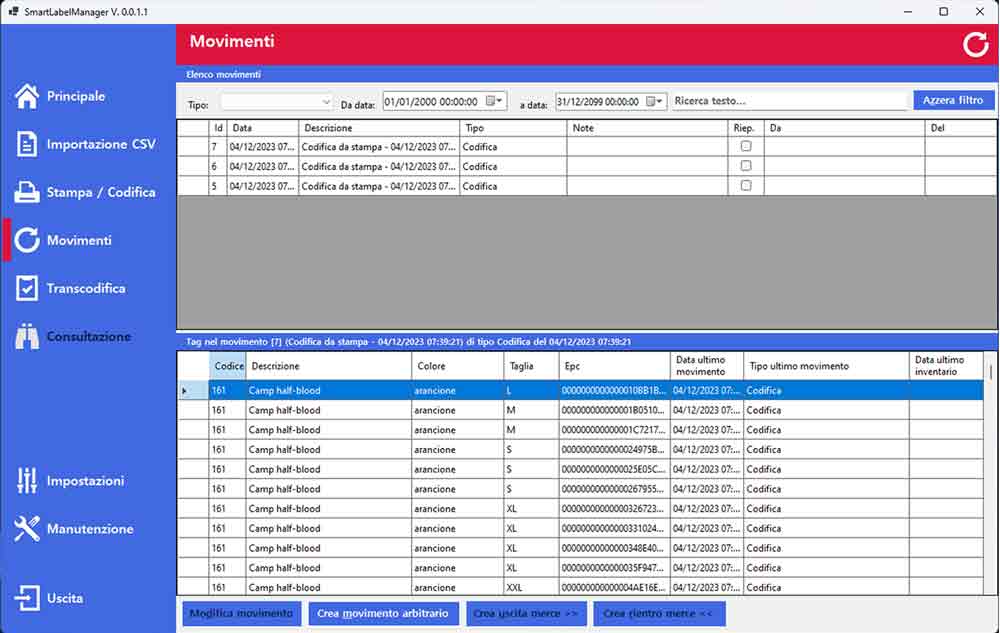Tick the Riep. checkbox for movement 5
Viewport: 1000px width, 633px height.
pyautogui.click(x=746, y=186)
